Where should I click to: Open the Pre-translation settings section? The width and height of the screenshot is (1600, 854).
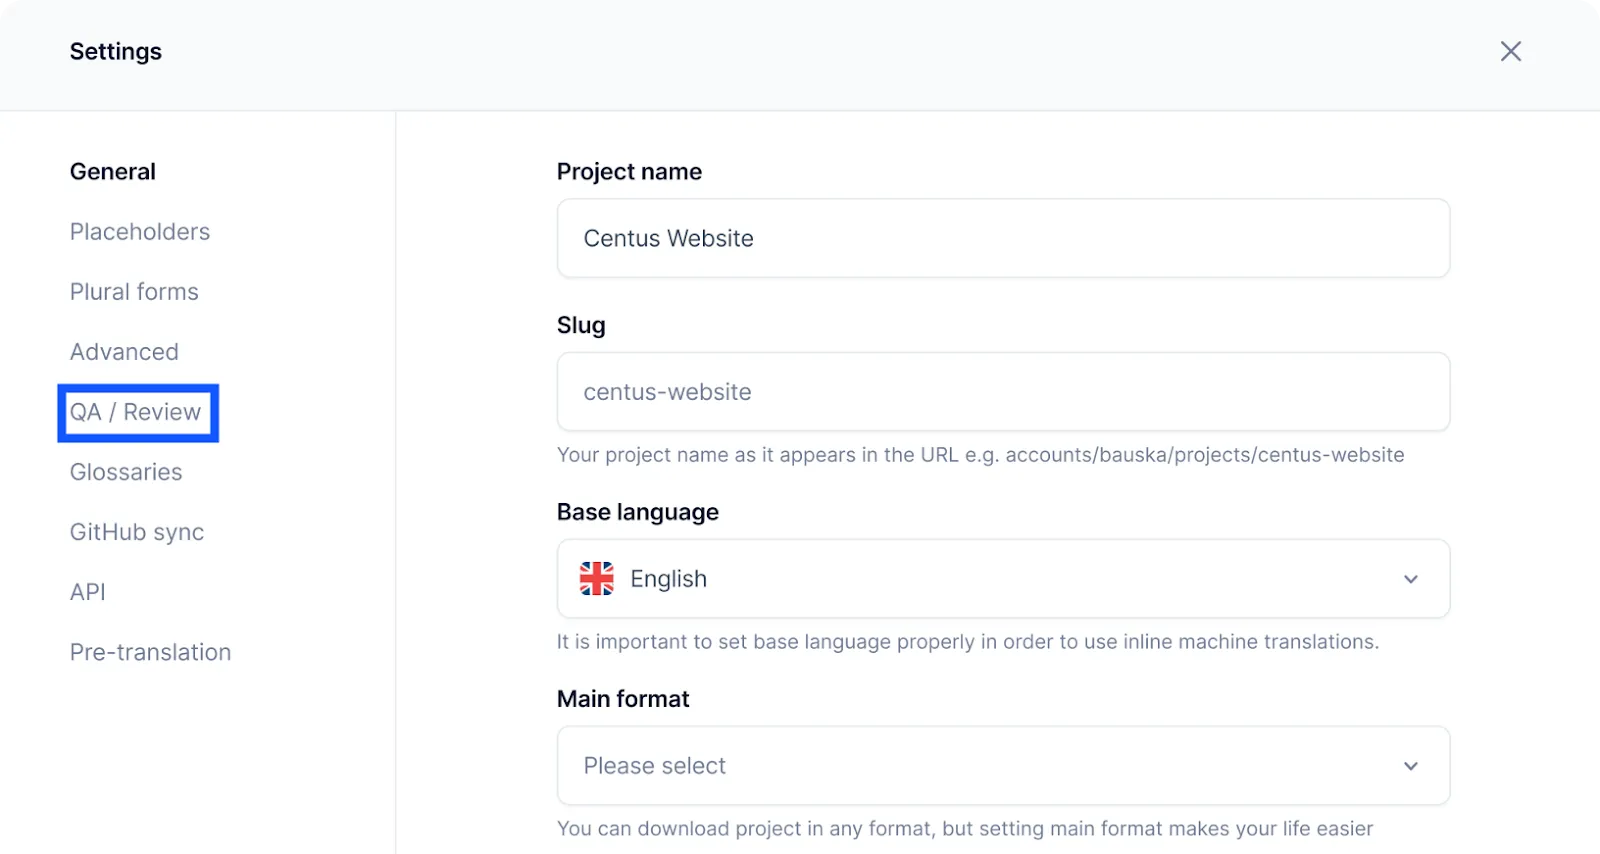point(150,651)
